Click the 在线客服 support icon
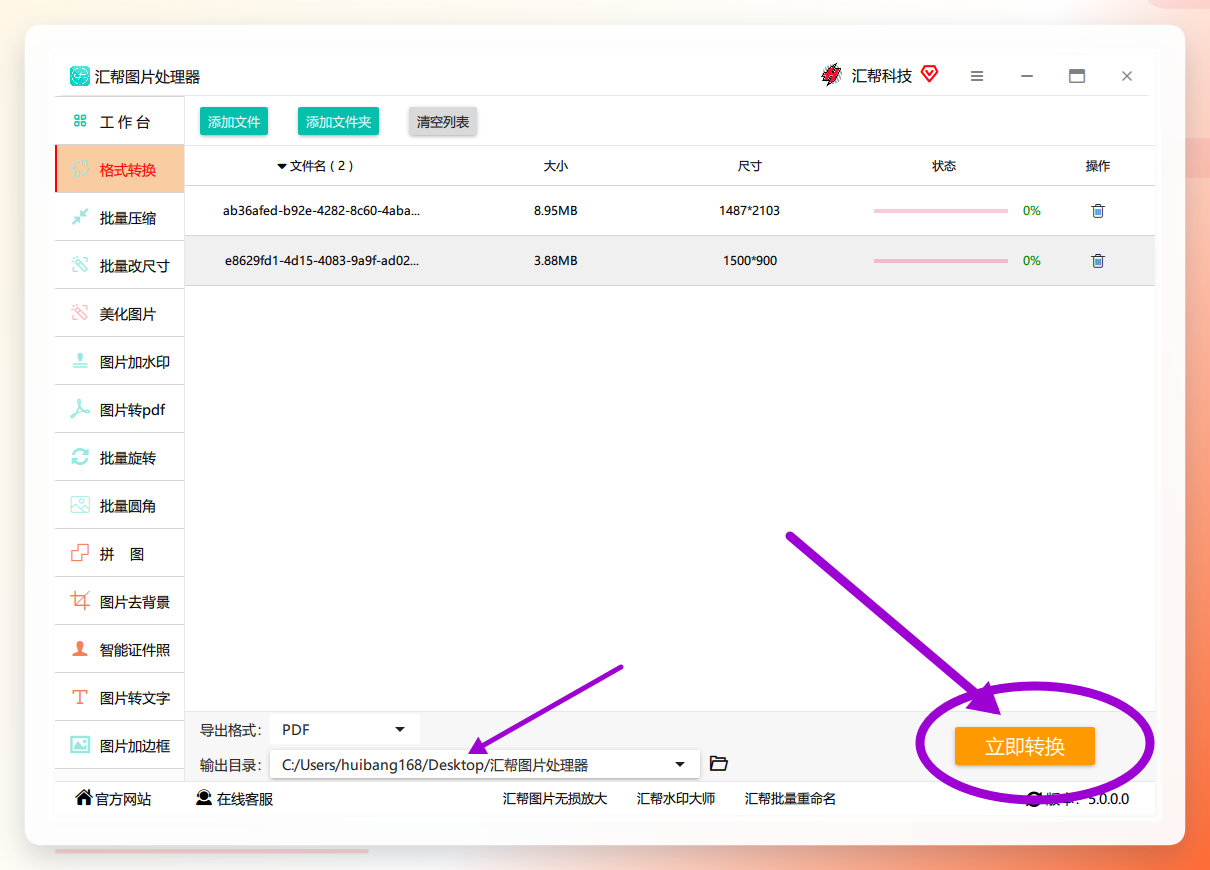Image resolution: width=1210 pixels, height=870 pixels. pyautogui.click(x=204, y=798)
